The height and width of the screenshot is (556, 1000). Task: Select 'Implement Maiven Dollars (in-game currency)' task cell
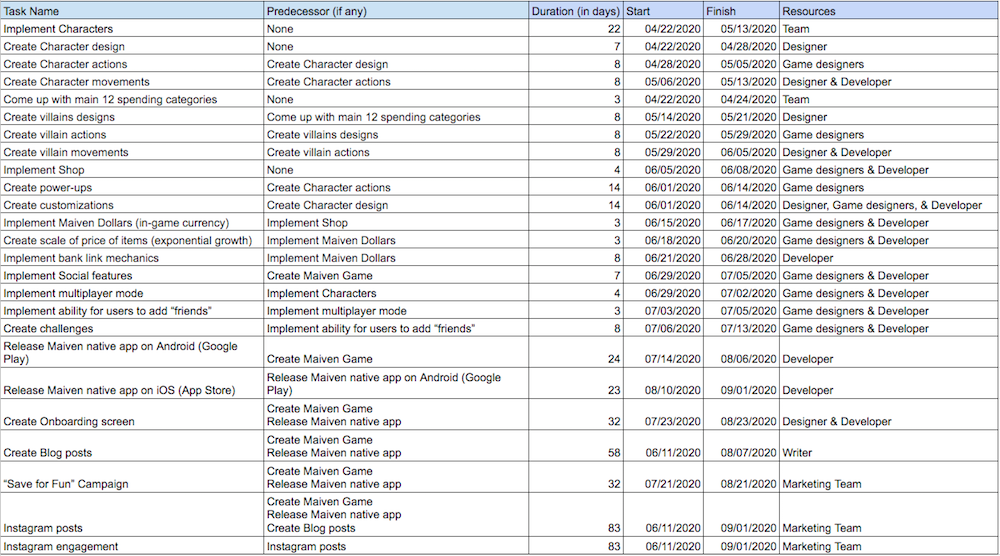(x=132, y=223)
